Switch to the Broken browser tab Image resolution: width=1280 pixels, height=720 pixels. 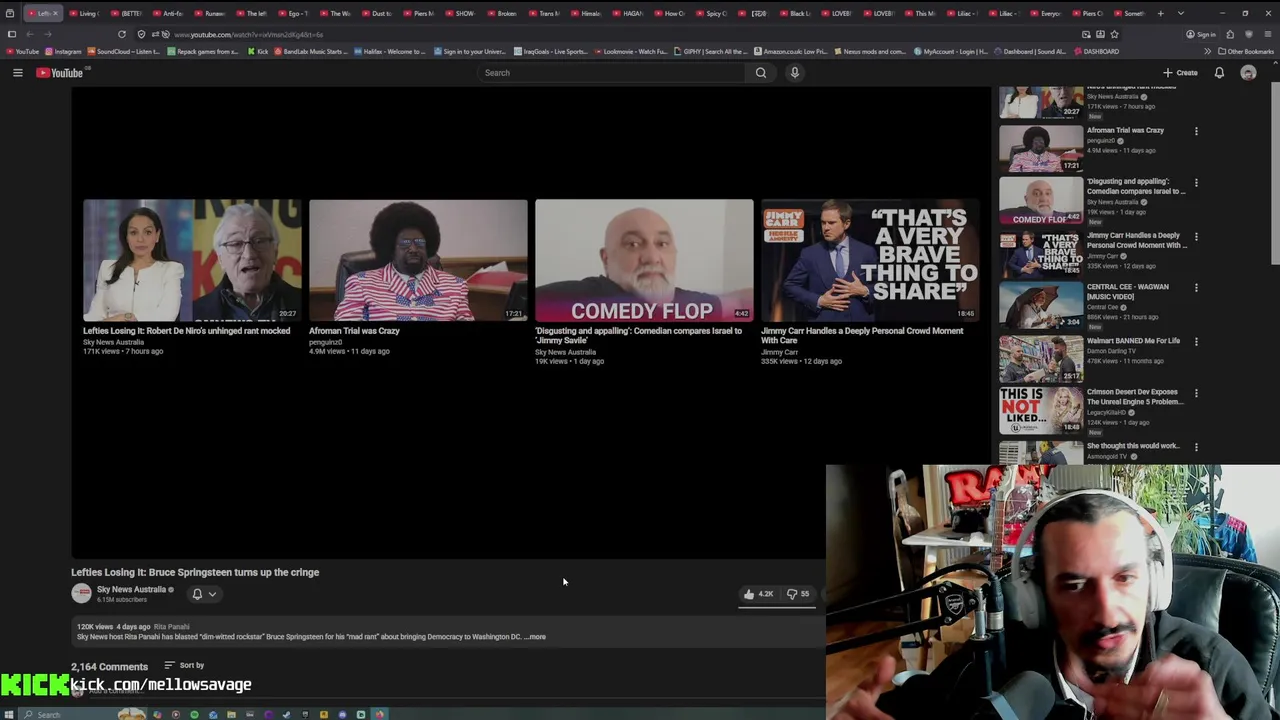pos(501,13)
